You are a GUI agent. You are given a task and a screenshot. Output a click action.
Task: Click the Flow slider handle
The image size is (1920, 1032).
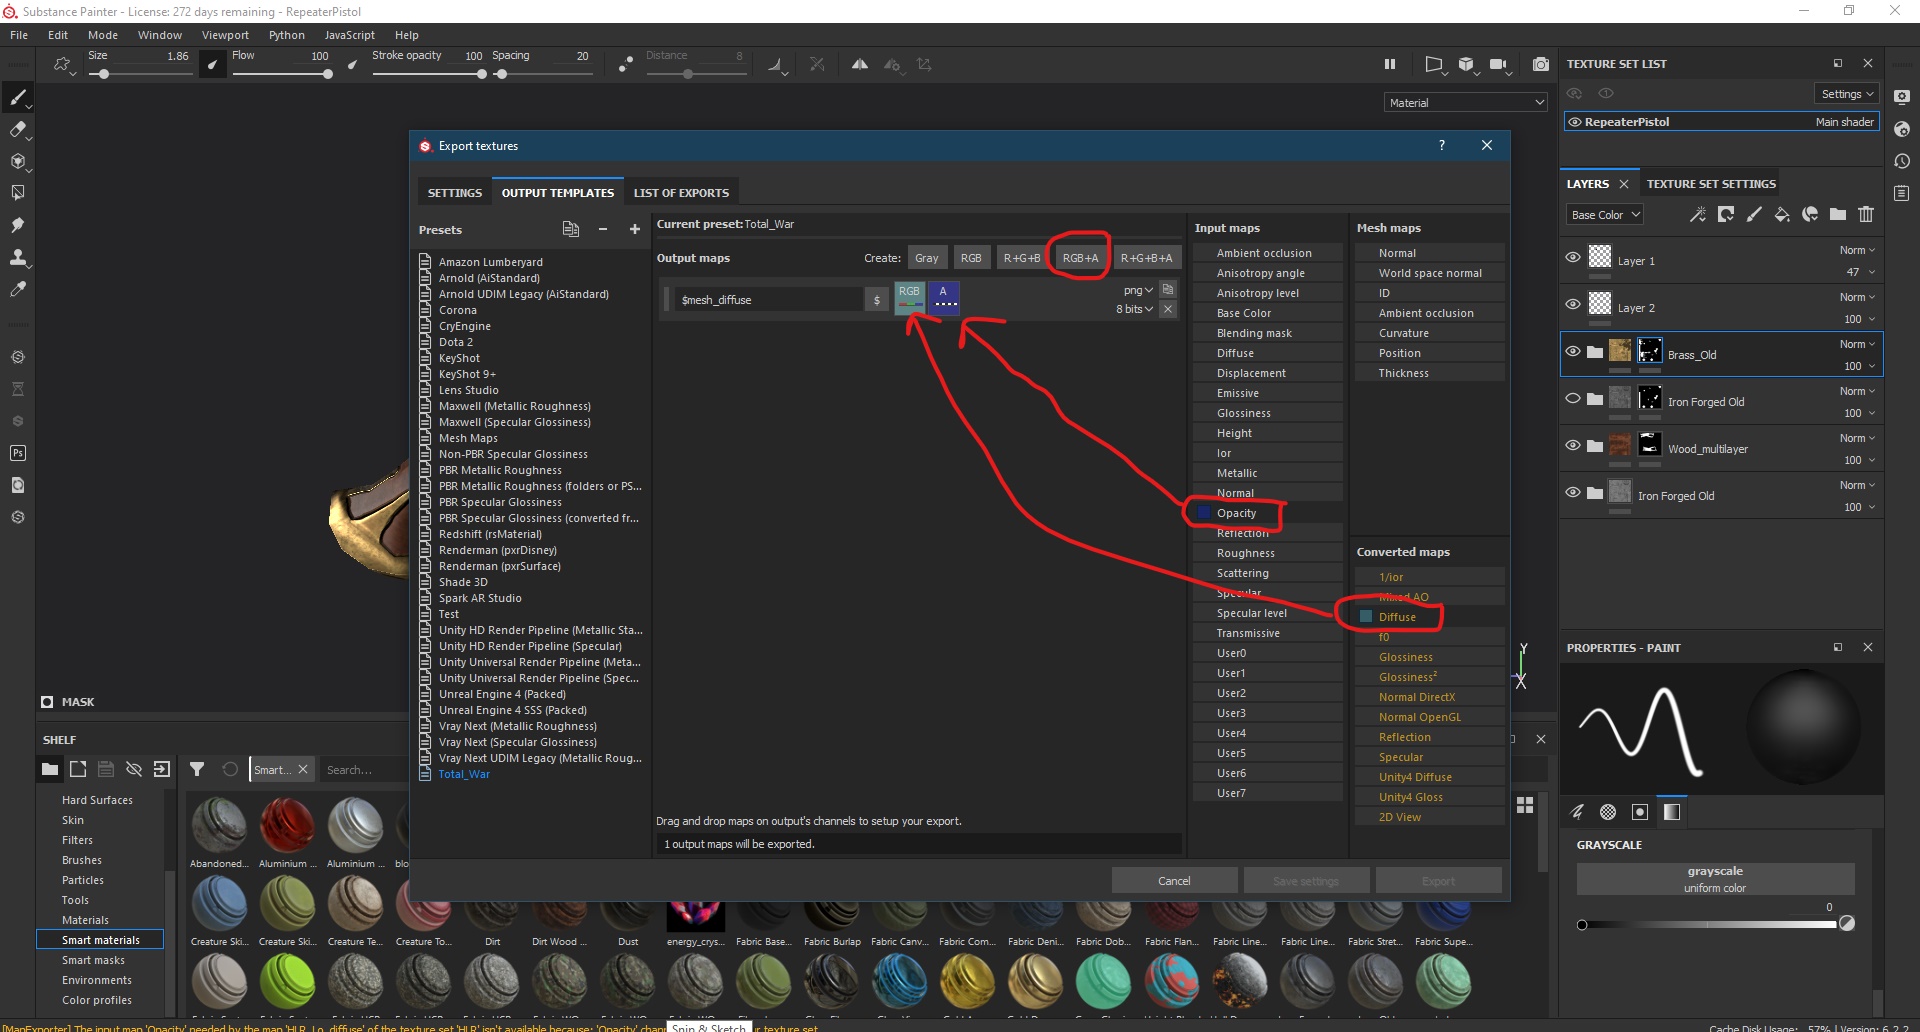(x=327, y=74)
